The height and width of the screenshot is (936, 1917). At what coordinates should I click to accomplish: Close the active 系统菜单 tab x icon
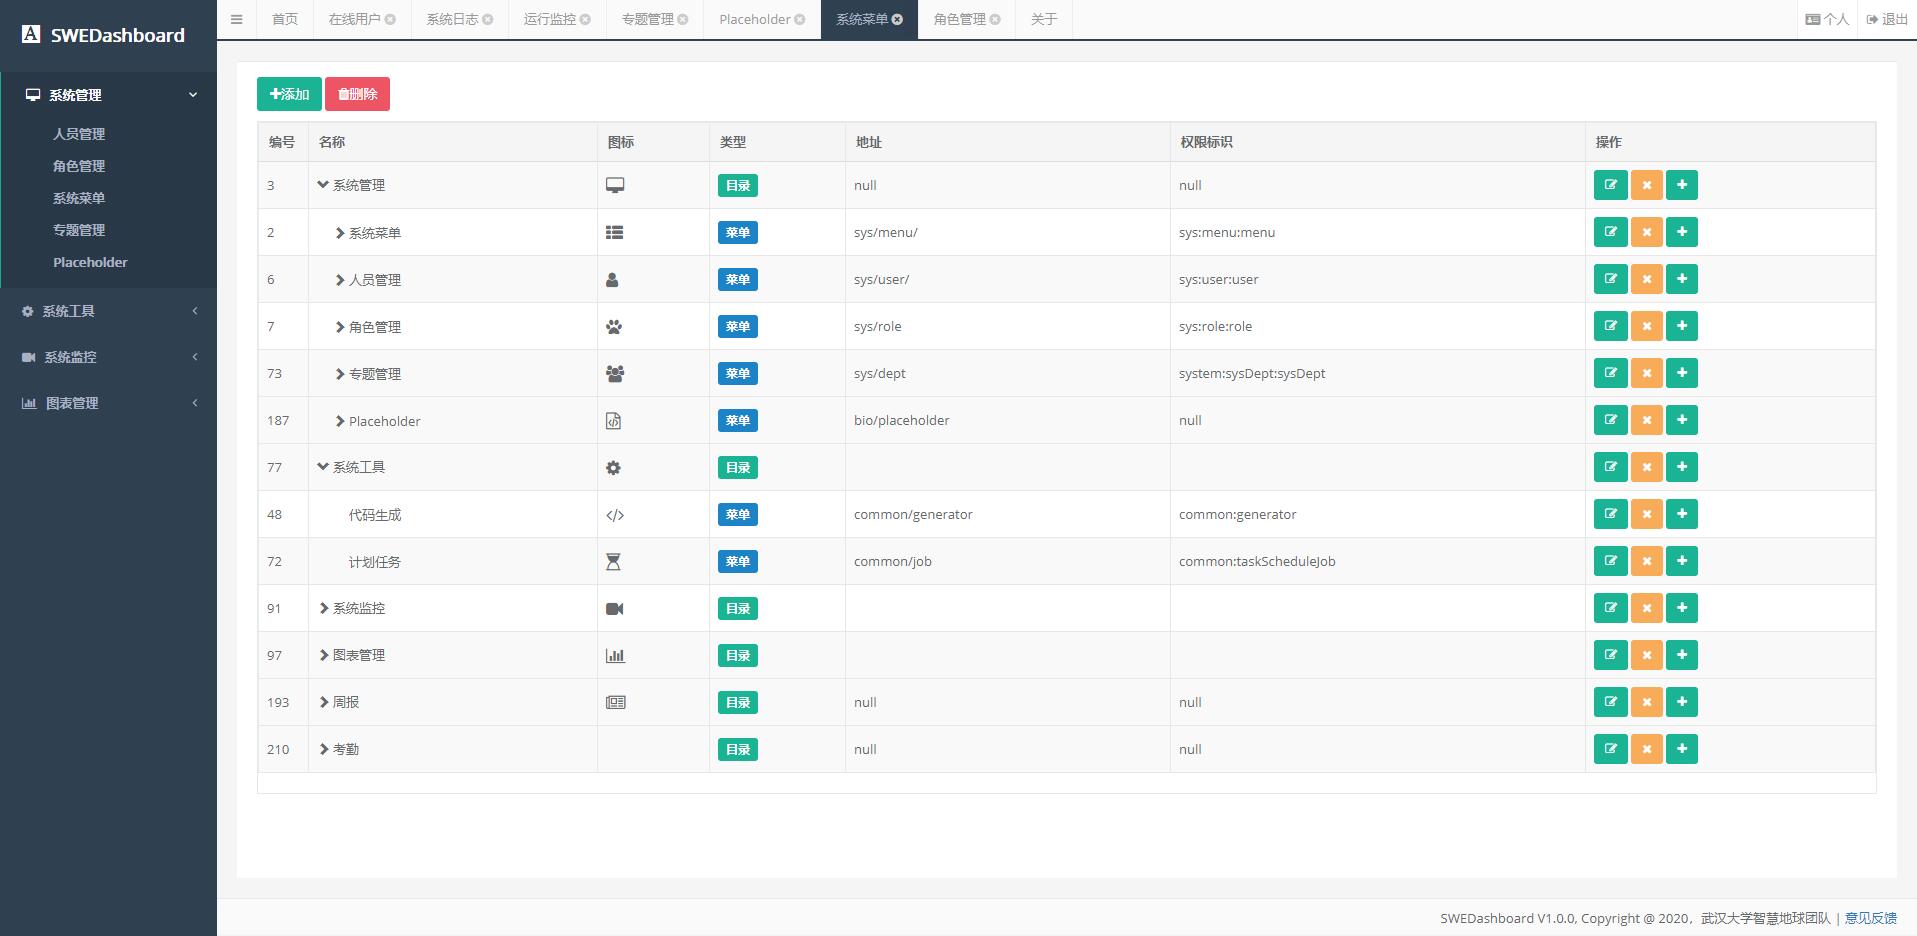coord(897,19)
